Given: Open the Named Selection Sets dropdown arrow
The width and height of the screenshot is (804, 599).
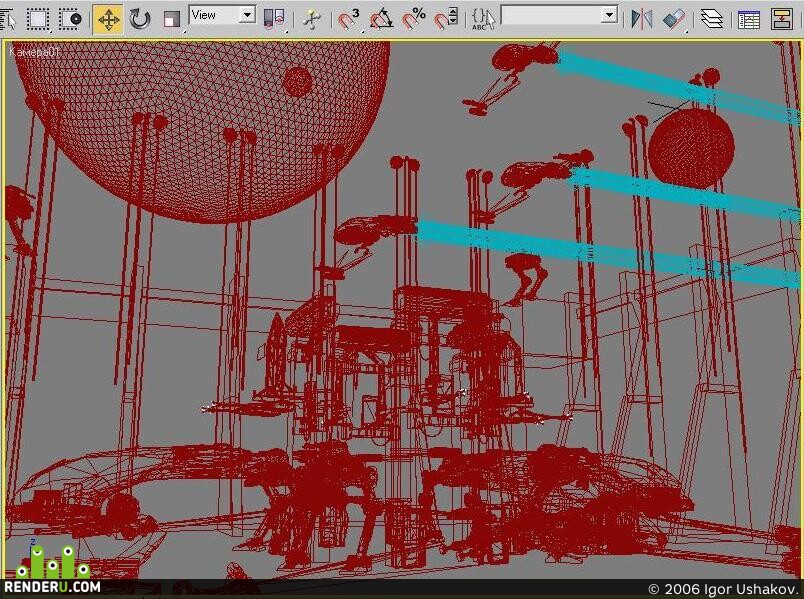Looking at the screenshot, I should pos(609,15).
